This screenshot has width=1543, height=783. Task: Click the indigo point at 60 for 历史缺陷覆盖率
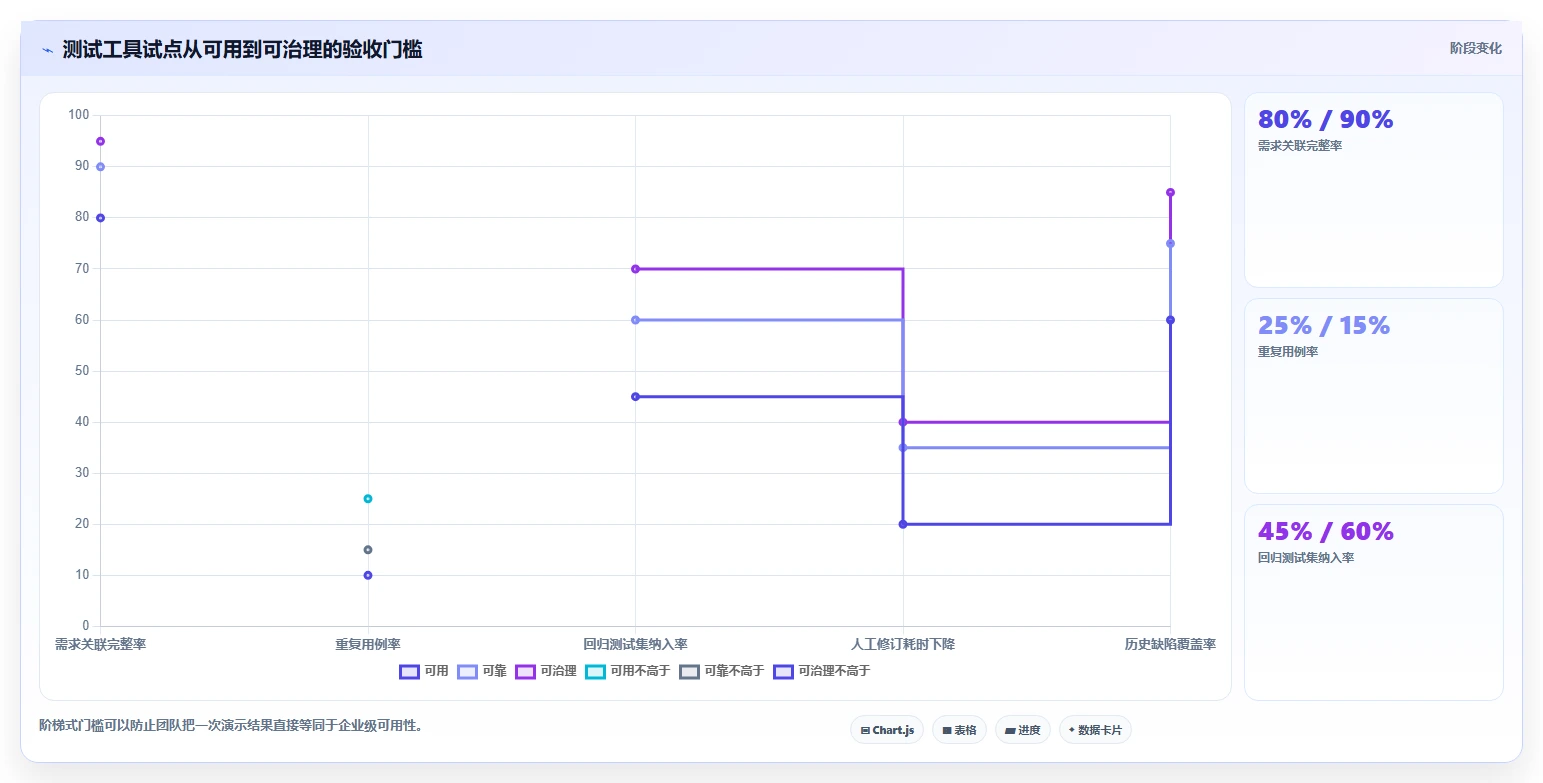point(1170,320)
